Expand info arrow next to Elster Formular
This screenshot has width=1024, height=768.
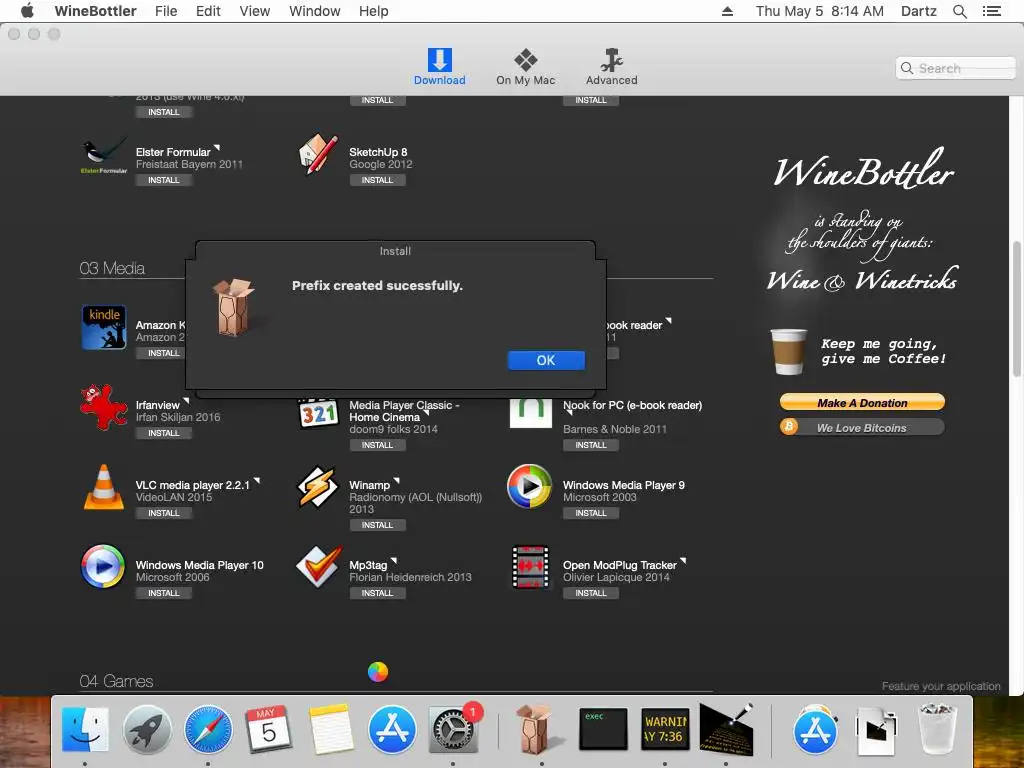pyautogui.click(x=217, y=148)
